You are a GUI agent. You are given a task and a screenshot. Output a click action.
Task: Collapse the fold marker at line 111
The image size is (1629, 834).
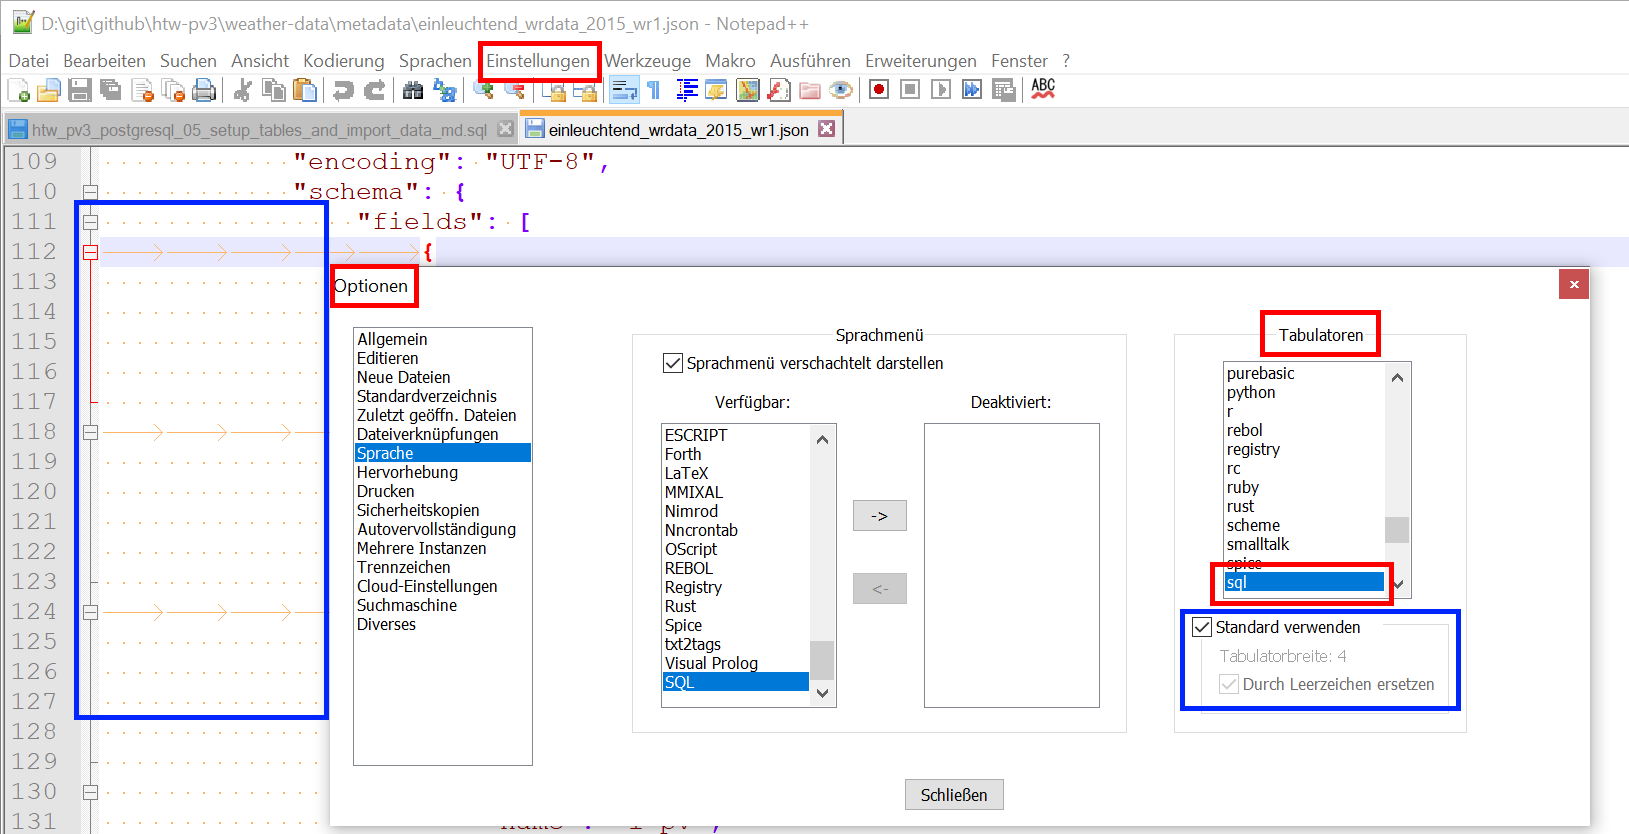coord(90,222)
